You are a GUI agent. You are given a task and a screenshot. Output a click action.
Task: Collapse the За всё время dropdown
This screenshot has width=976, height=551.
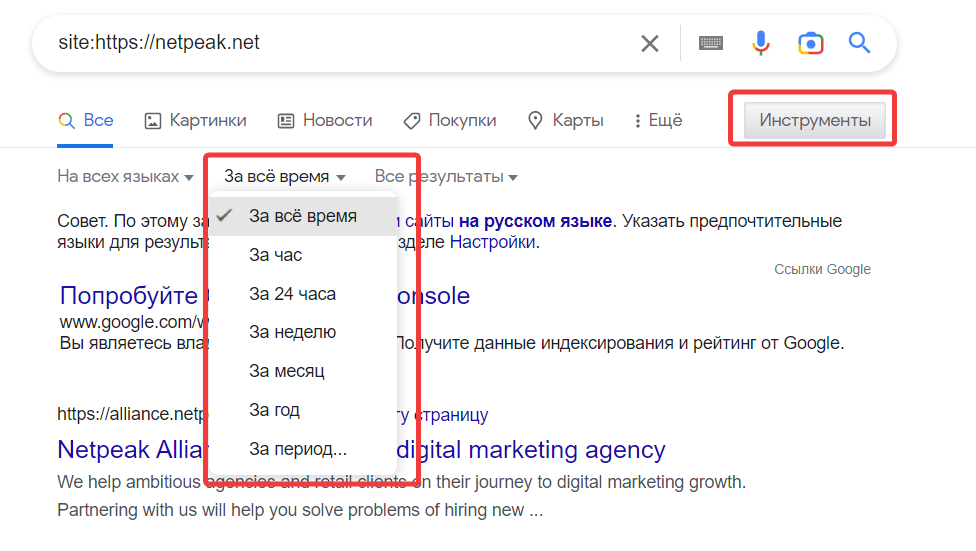tap(285, 177)
